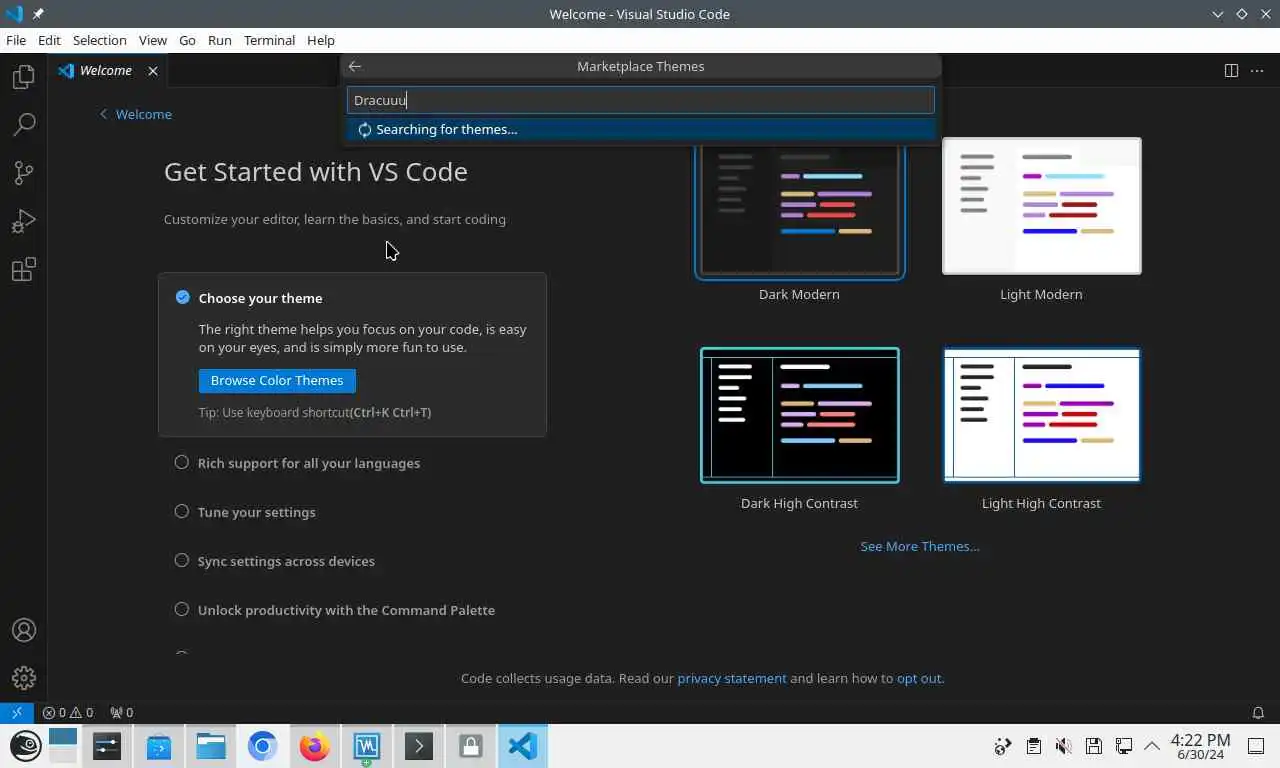Click the Browse Color Themes button

277,380
